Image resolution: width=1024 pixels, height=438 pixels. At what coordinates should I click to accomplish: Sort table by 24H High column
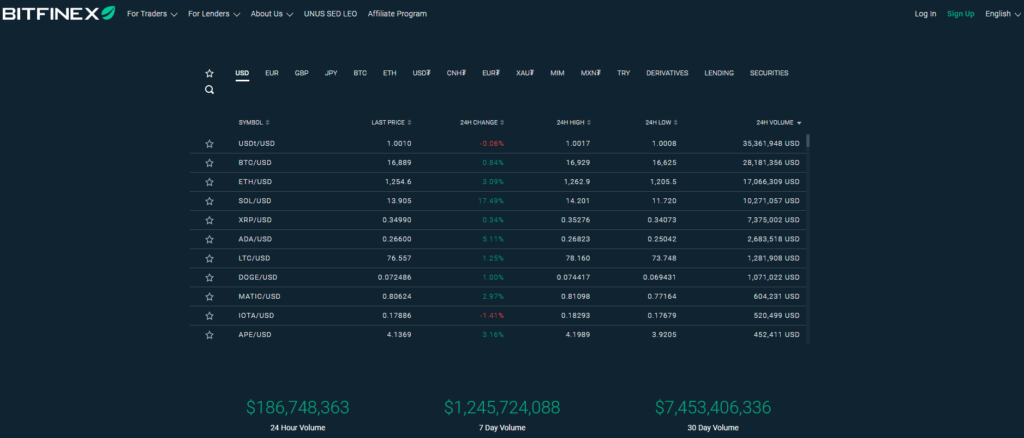coord(575,123)
